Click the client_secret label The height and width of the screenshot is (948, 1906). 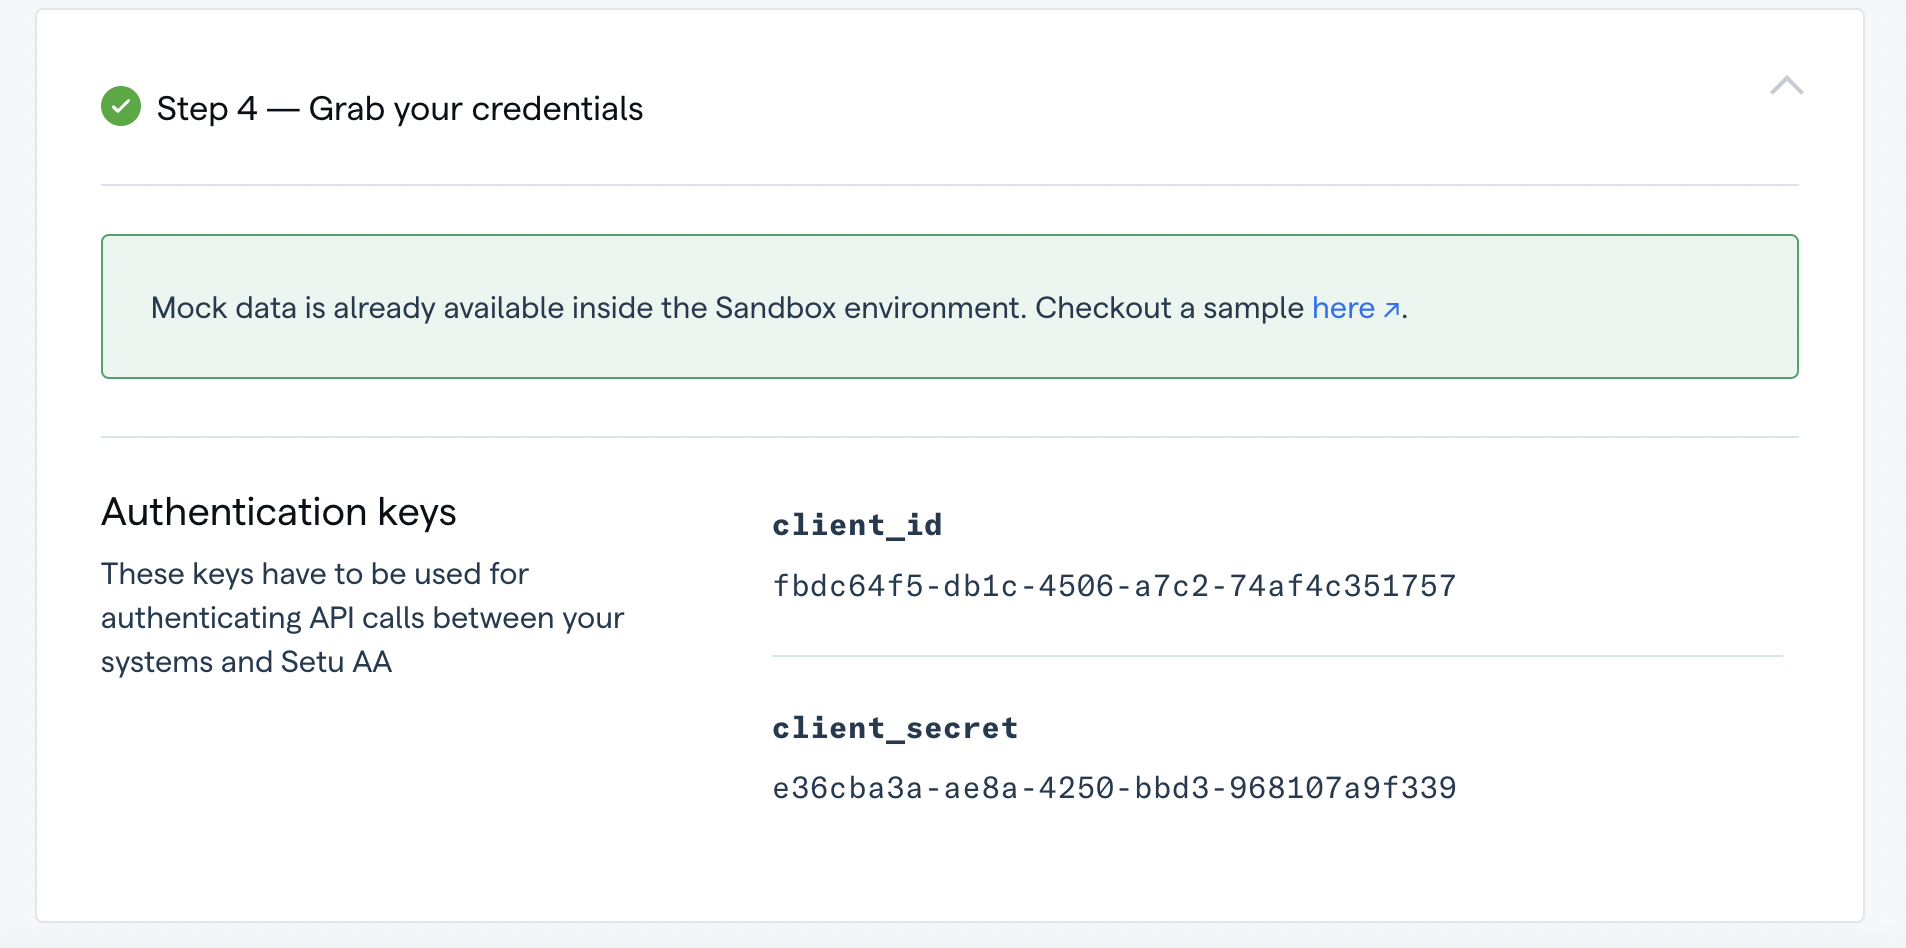(x=895, y=728)
